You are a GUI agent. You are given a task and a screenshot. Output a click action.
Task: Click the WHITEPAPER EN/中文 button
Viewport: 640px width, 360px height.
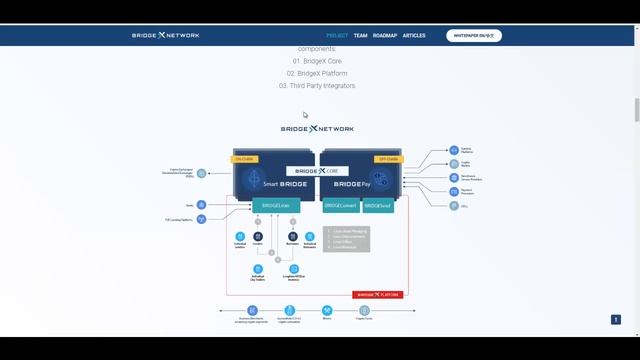pos(474,36)
